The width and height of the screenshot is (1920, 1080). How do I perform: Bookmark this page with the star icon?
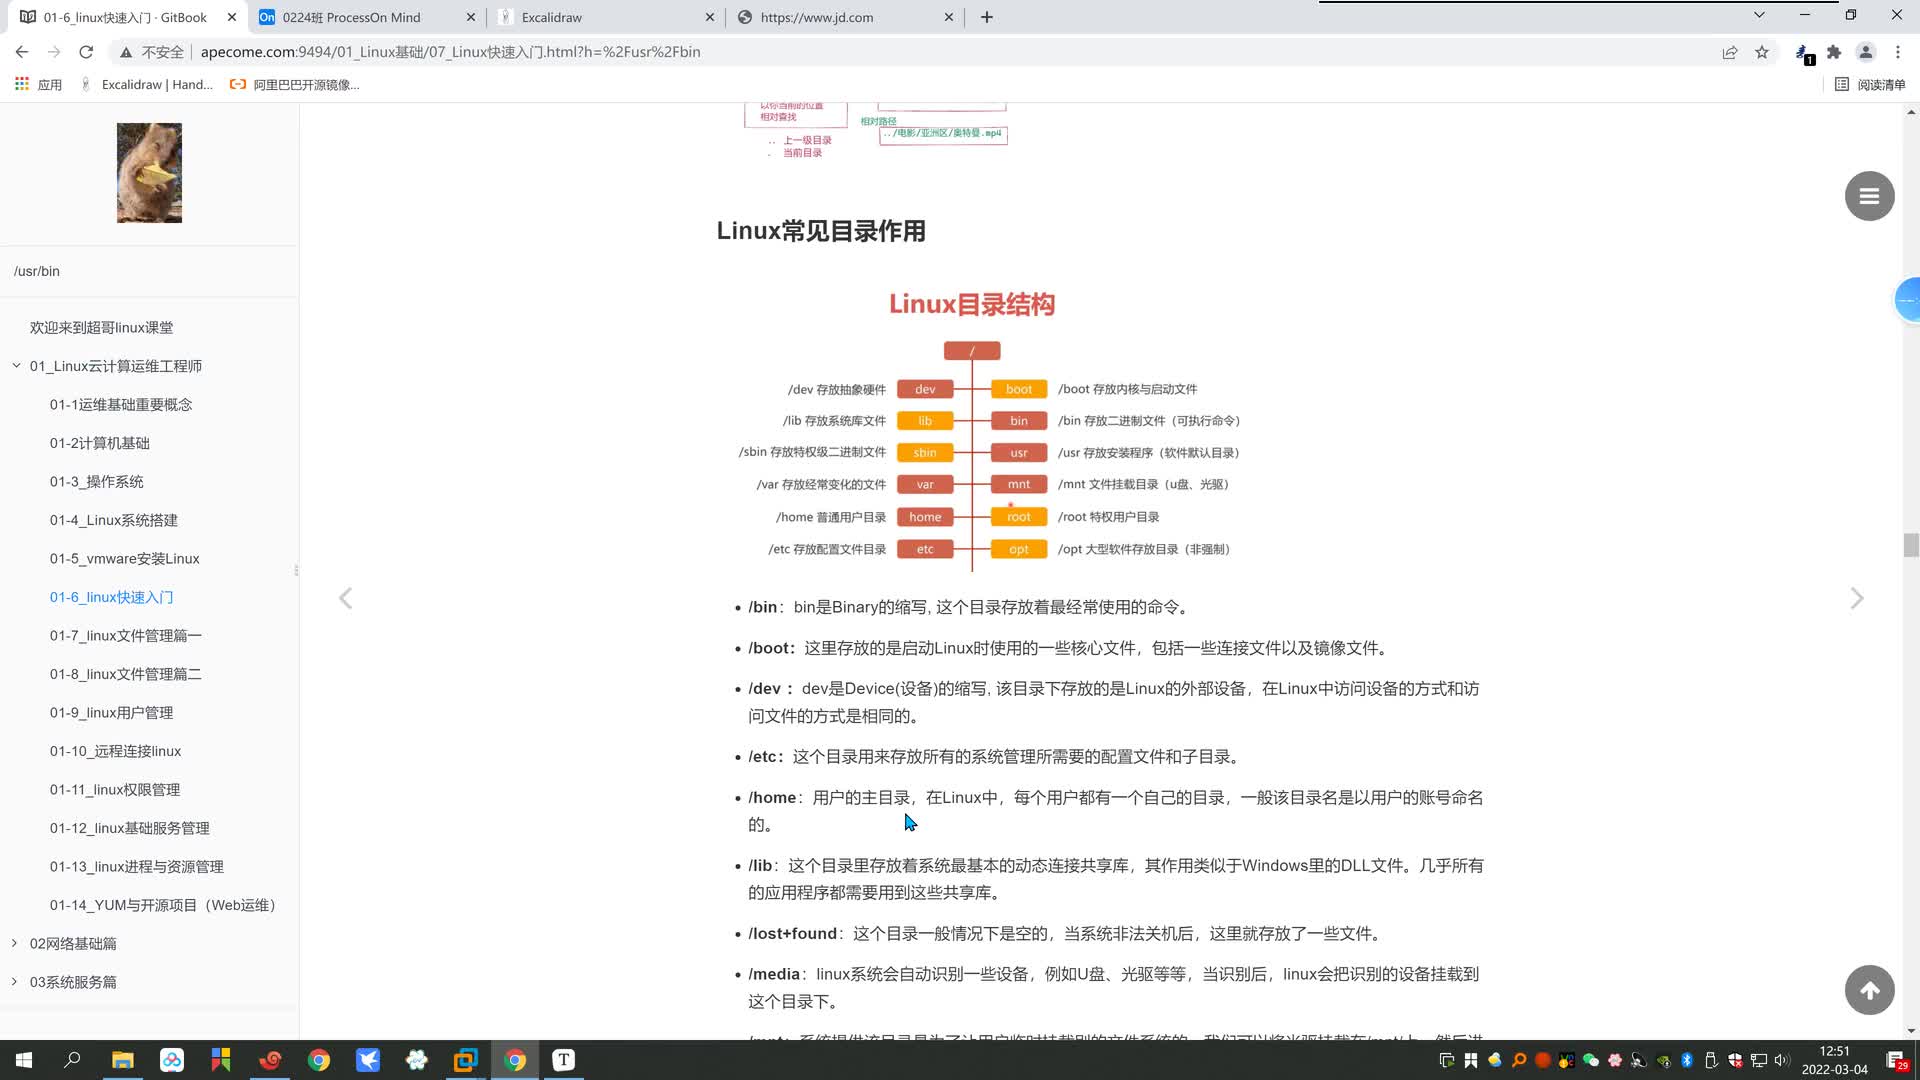tap(1762, 52)
